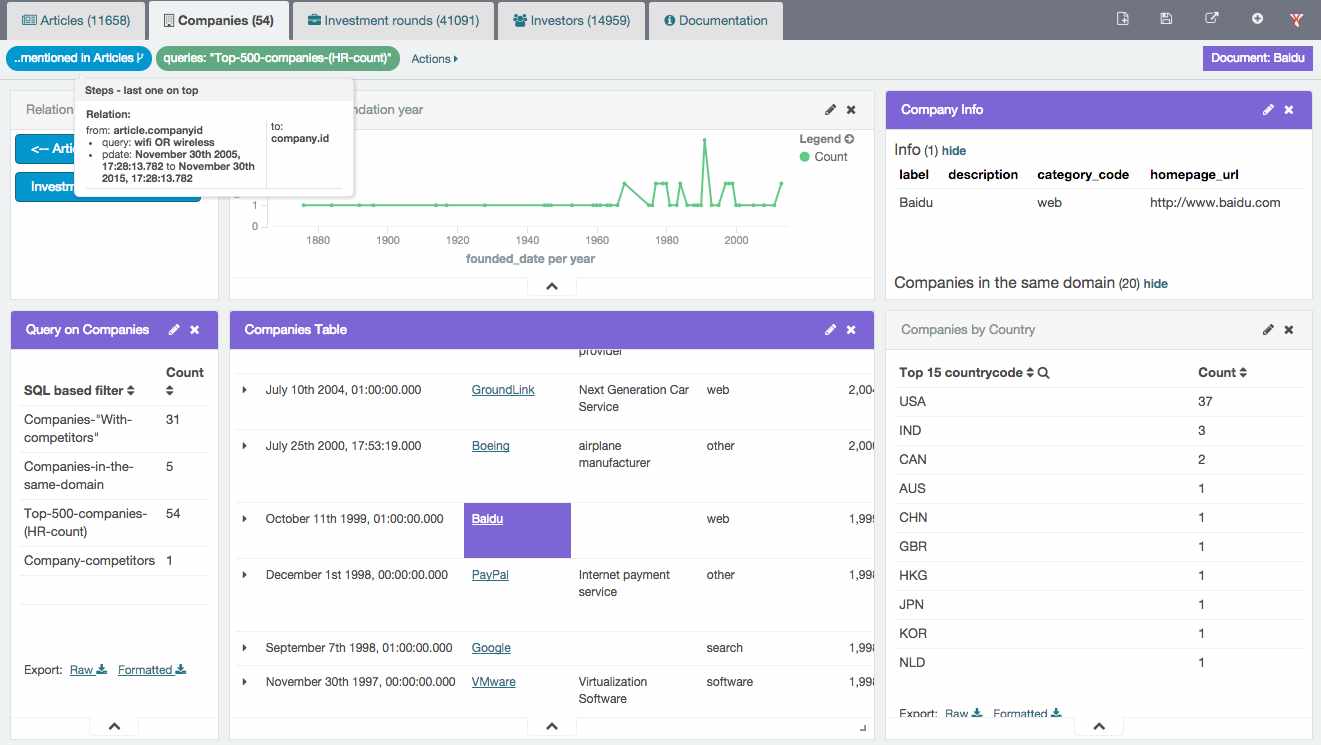Save dashboard using the floppy disk icon

point(1166,19)
